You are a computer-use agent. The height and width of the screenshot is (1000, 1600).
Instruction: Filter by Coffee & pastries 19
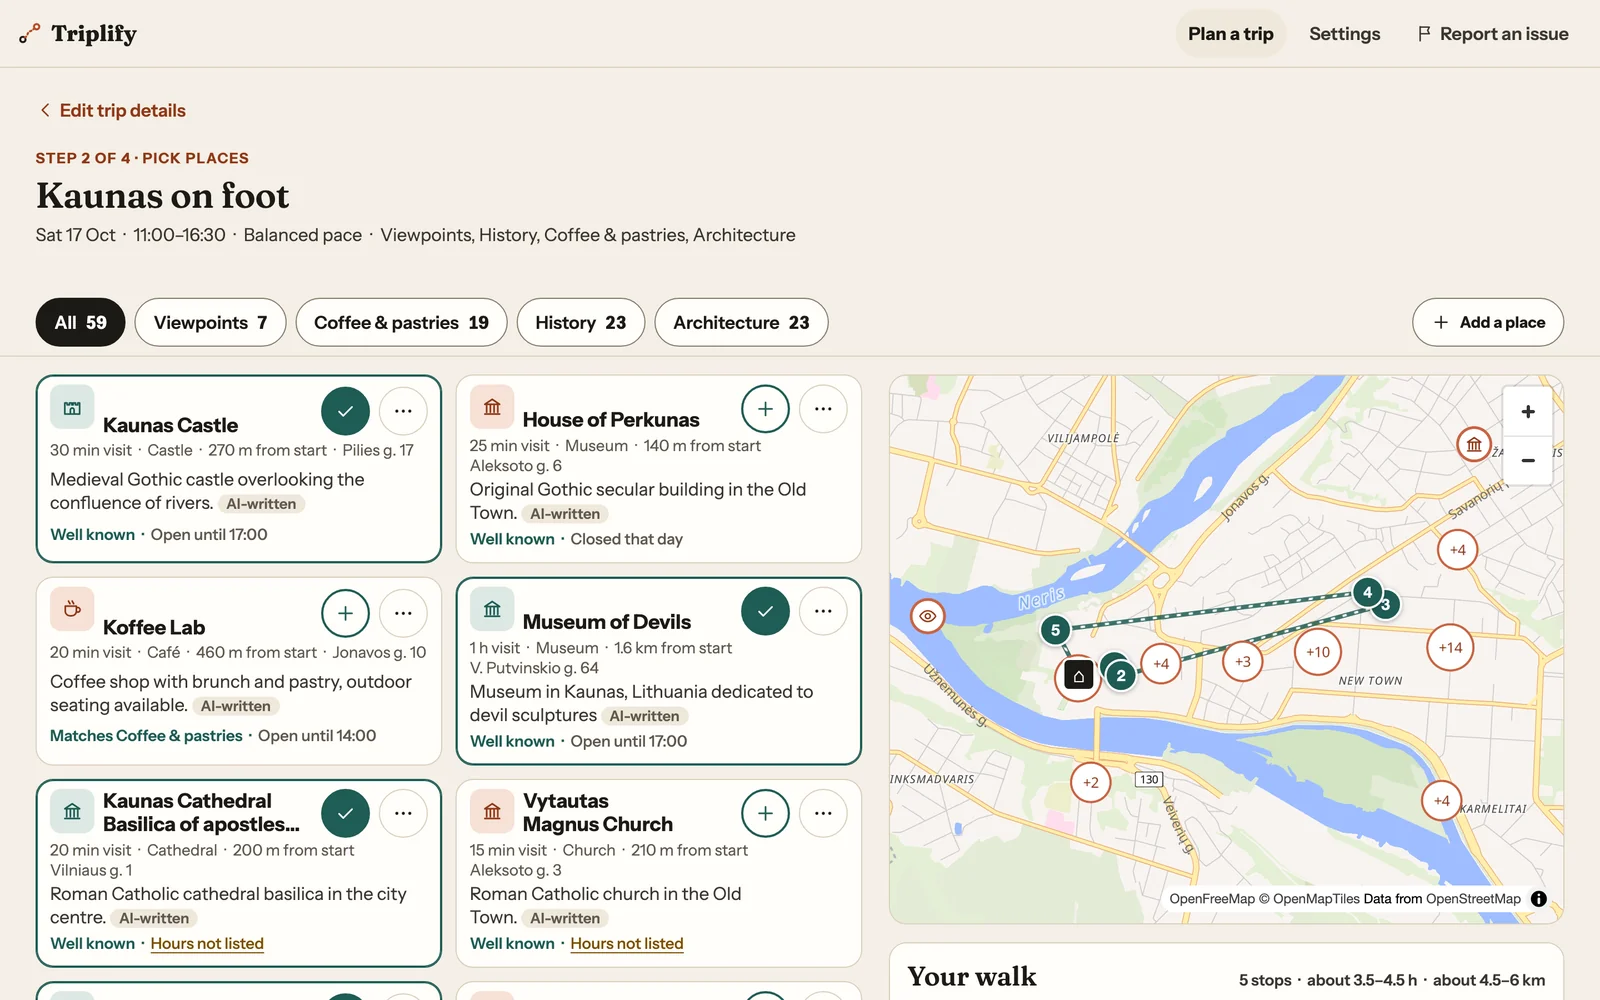[x=401, y=322]
